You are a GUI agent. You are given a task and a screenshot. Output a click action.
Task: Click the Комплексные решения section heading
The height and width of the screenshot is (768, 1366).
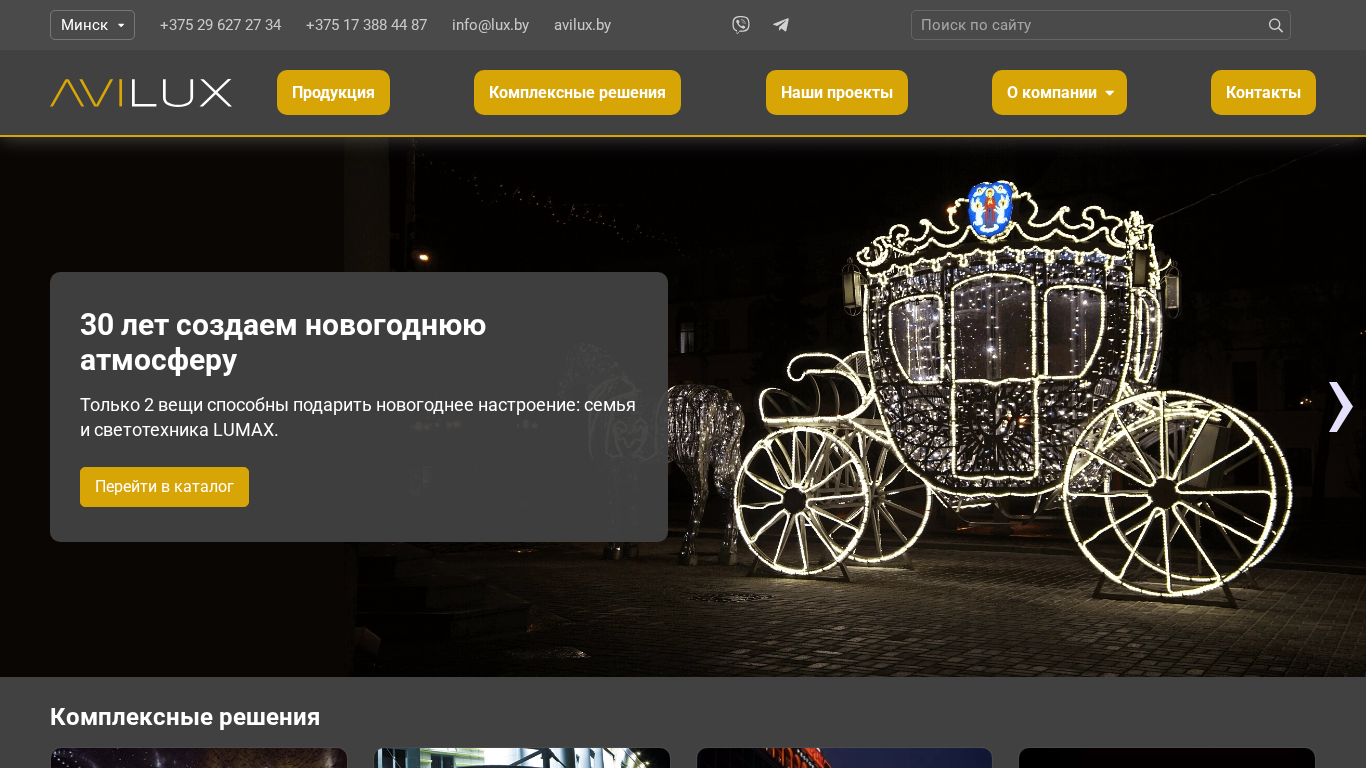coord(185,717)
